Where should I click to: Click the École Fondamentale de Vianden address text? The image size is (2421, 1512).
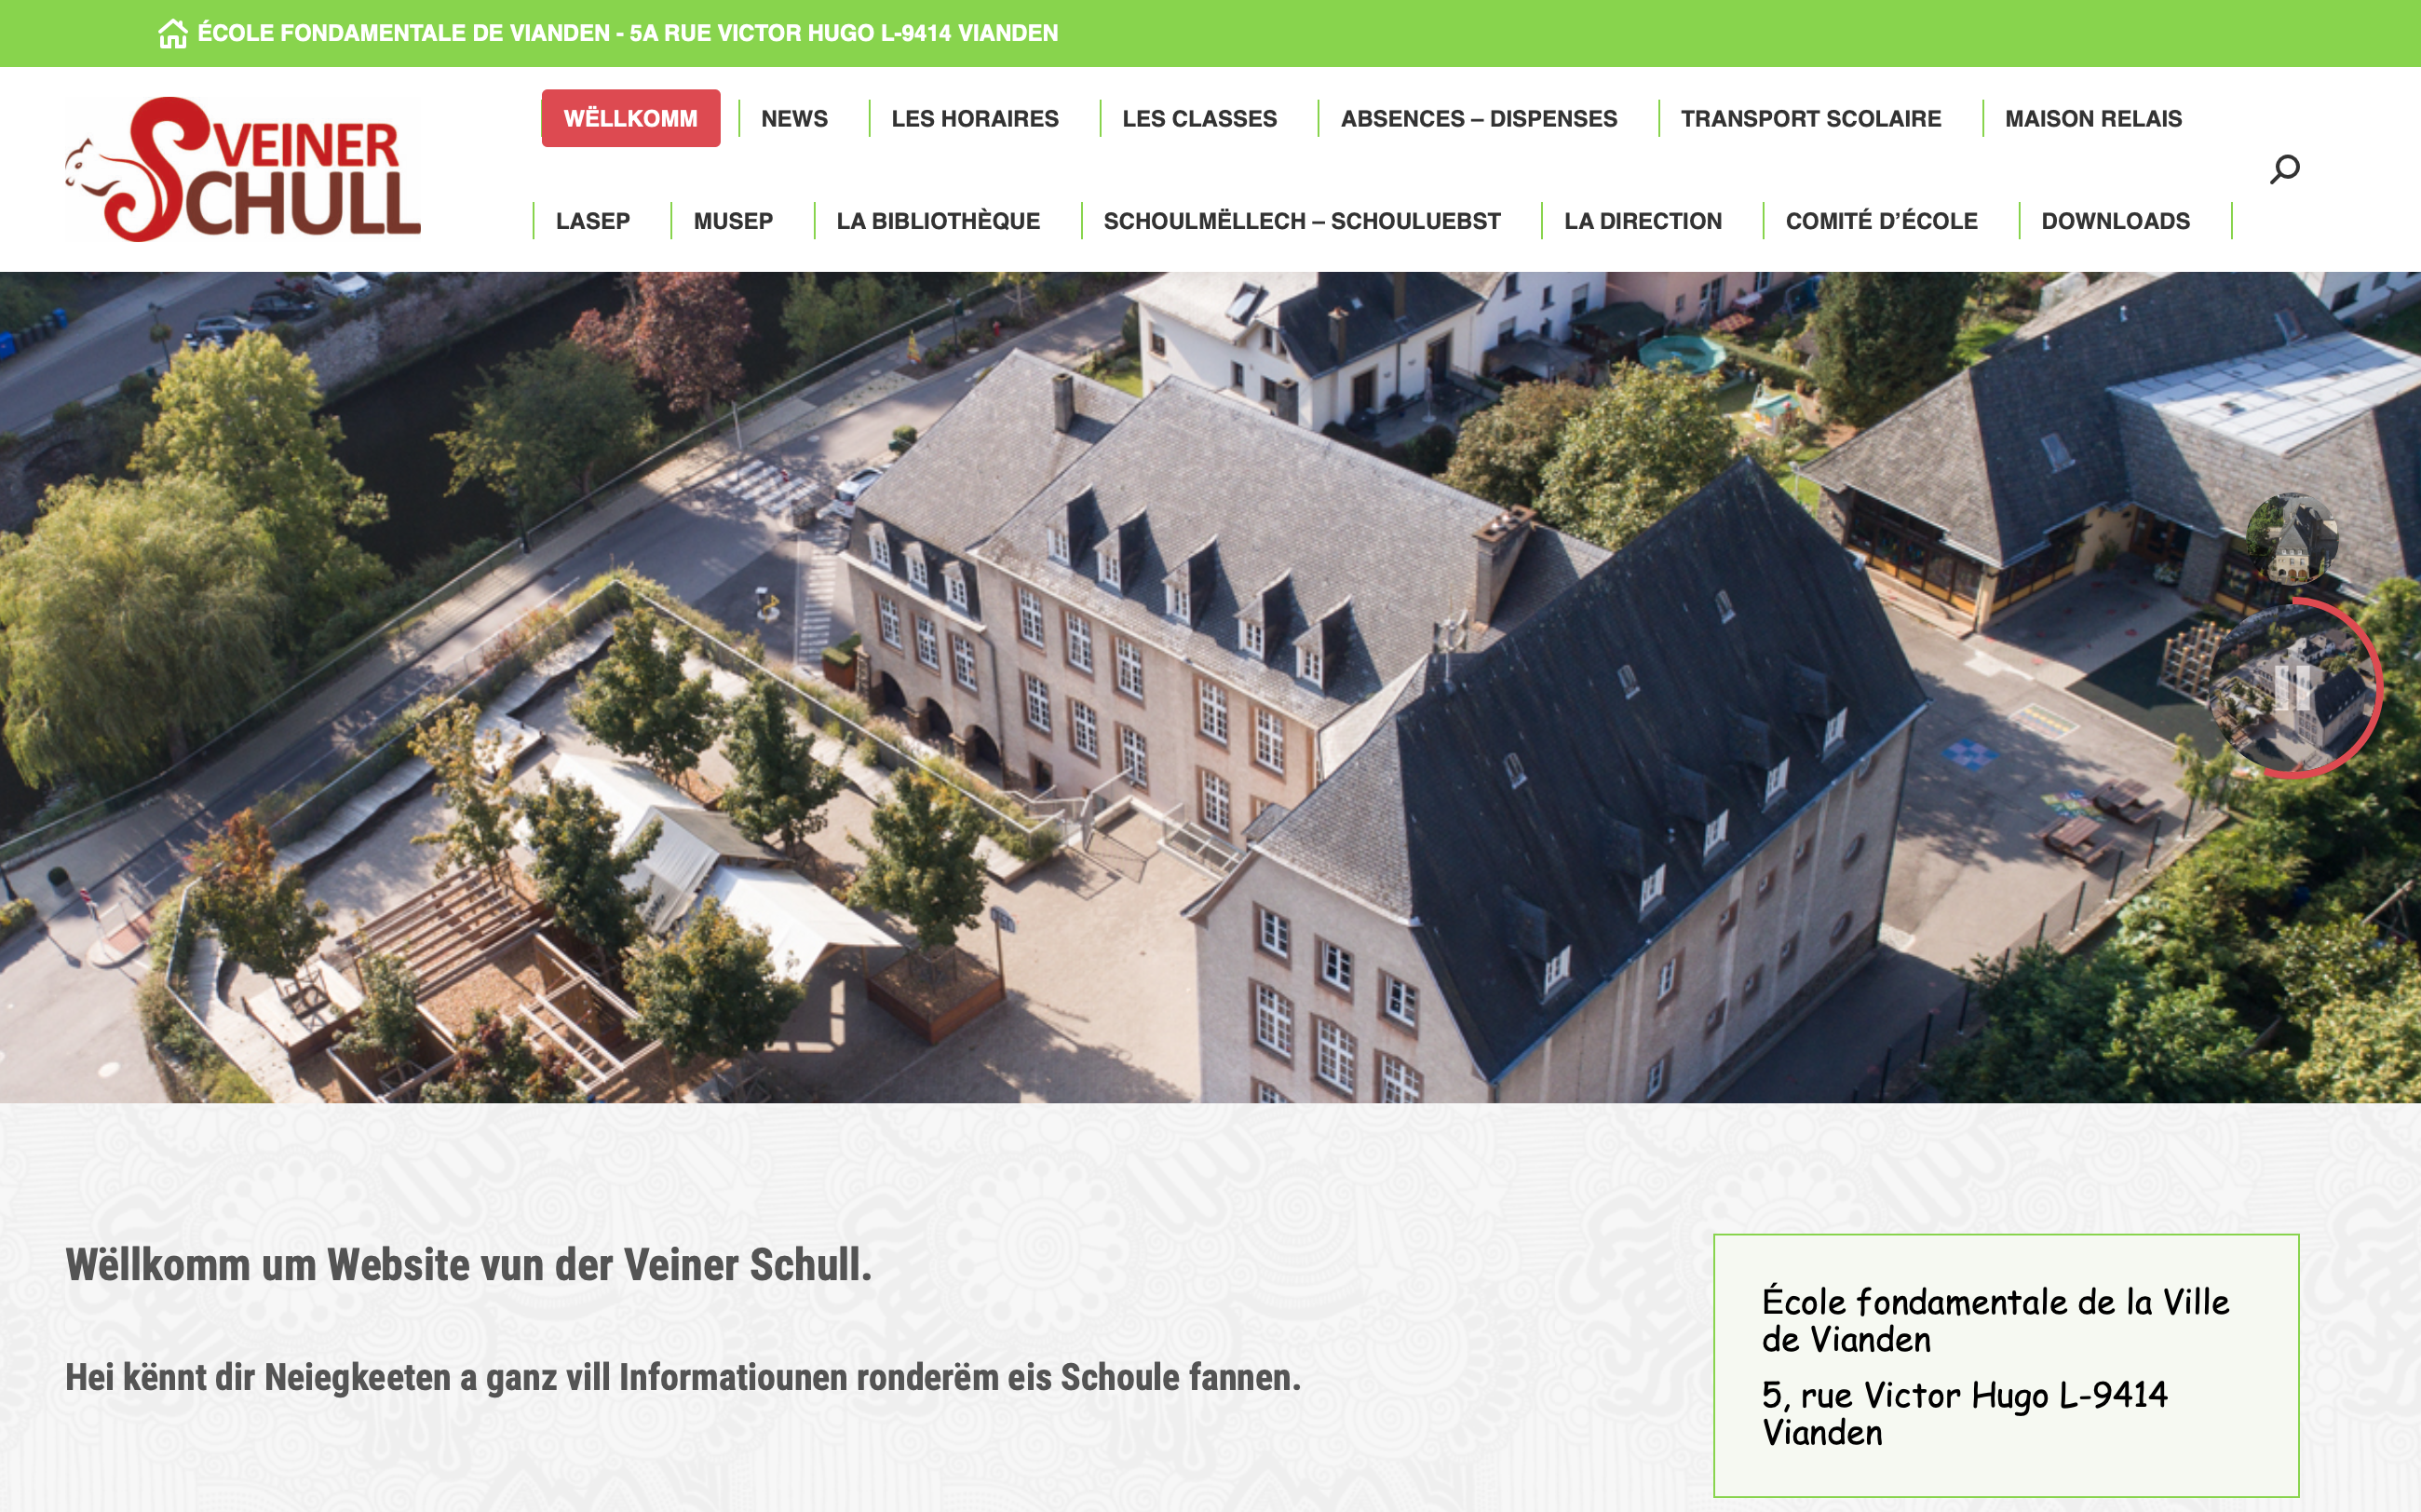click(x=628, y=33)
